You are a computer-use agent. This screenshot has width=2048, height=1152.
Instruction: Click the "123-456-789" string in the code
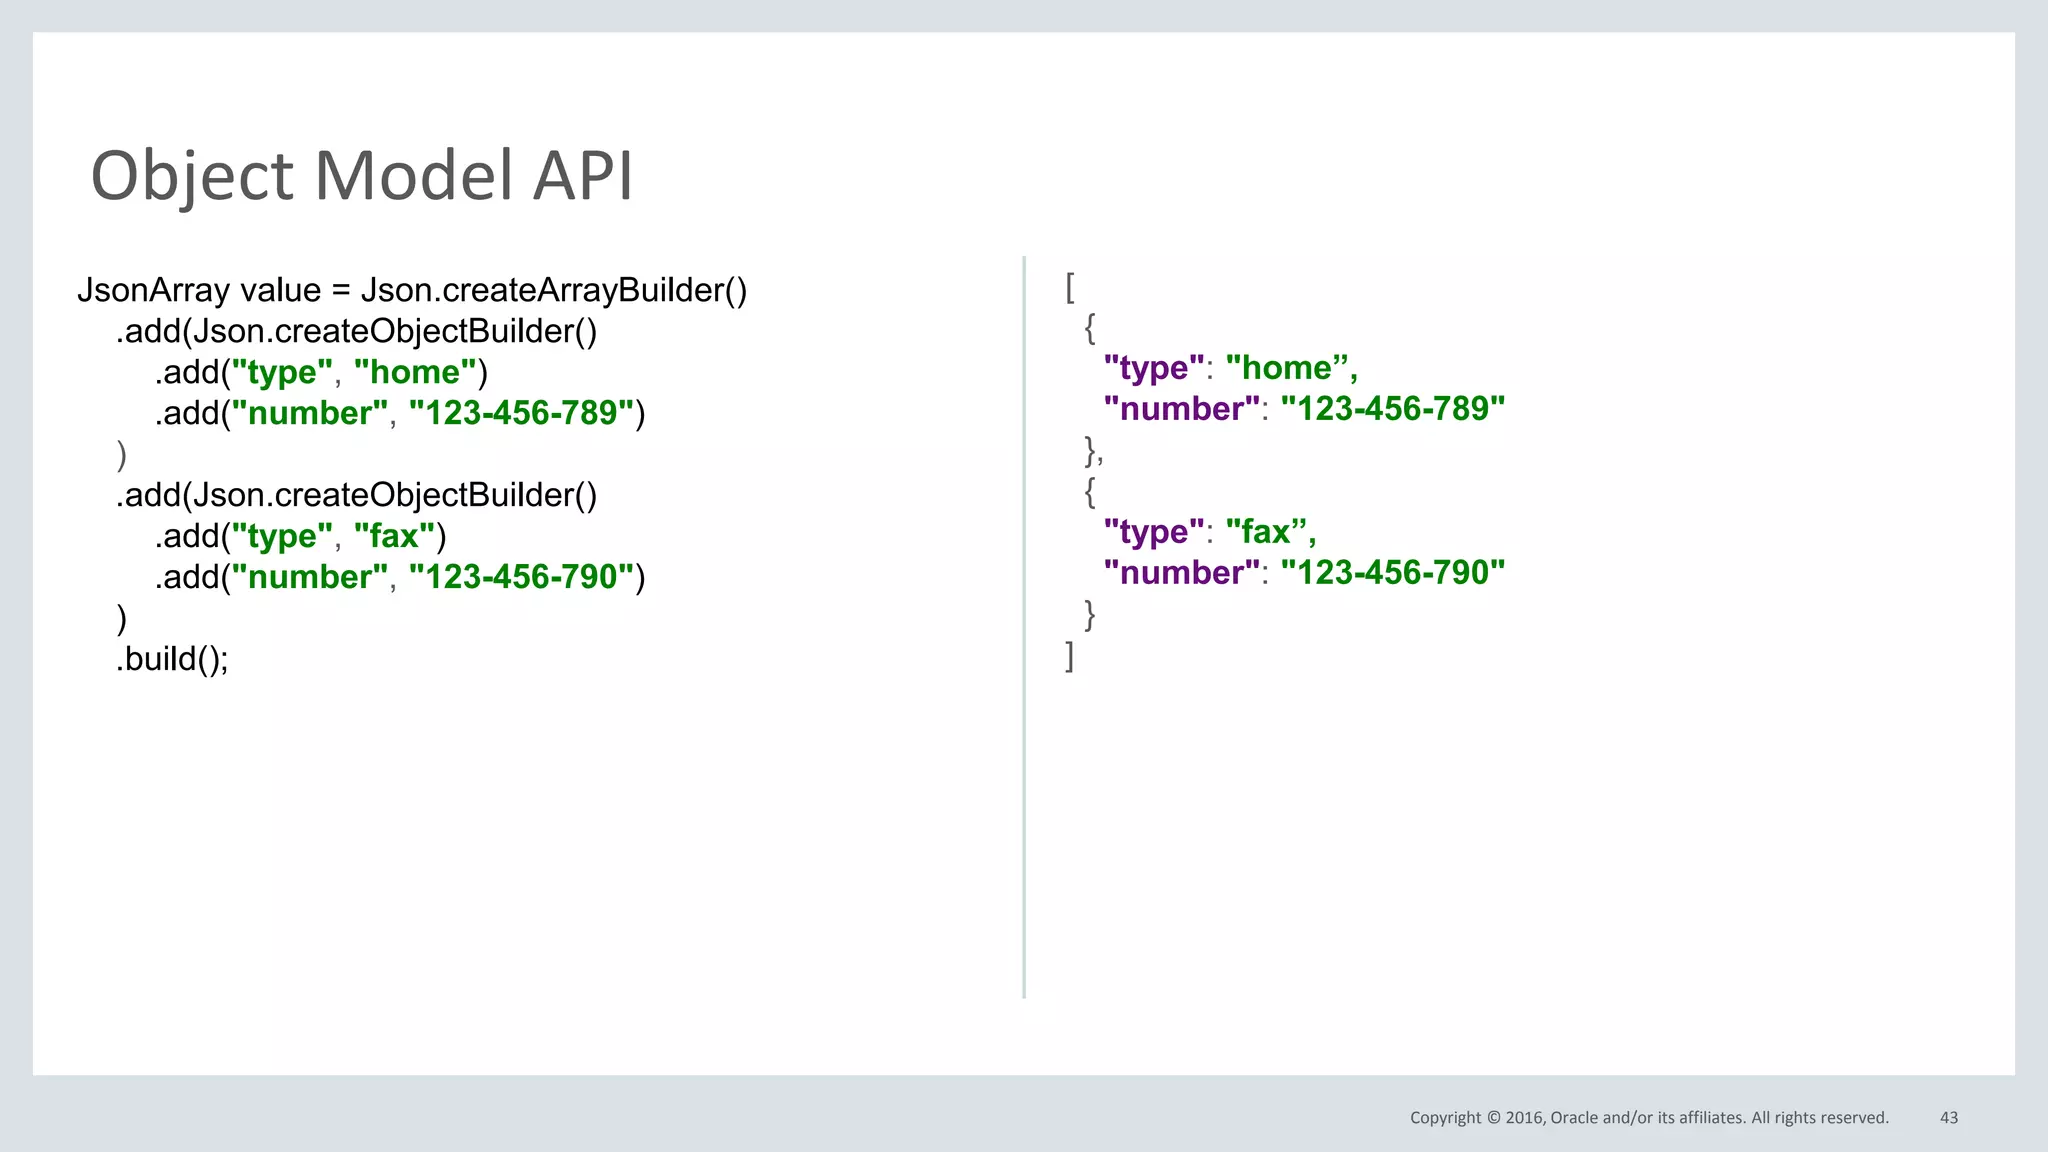coord(521,413)
